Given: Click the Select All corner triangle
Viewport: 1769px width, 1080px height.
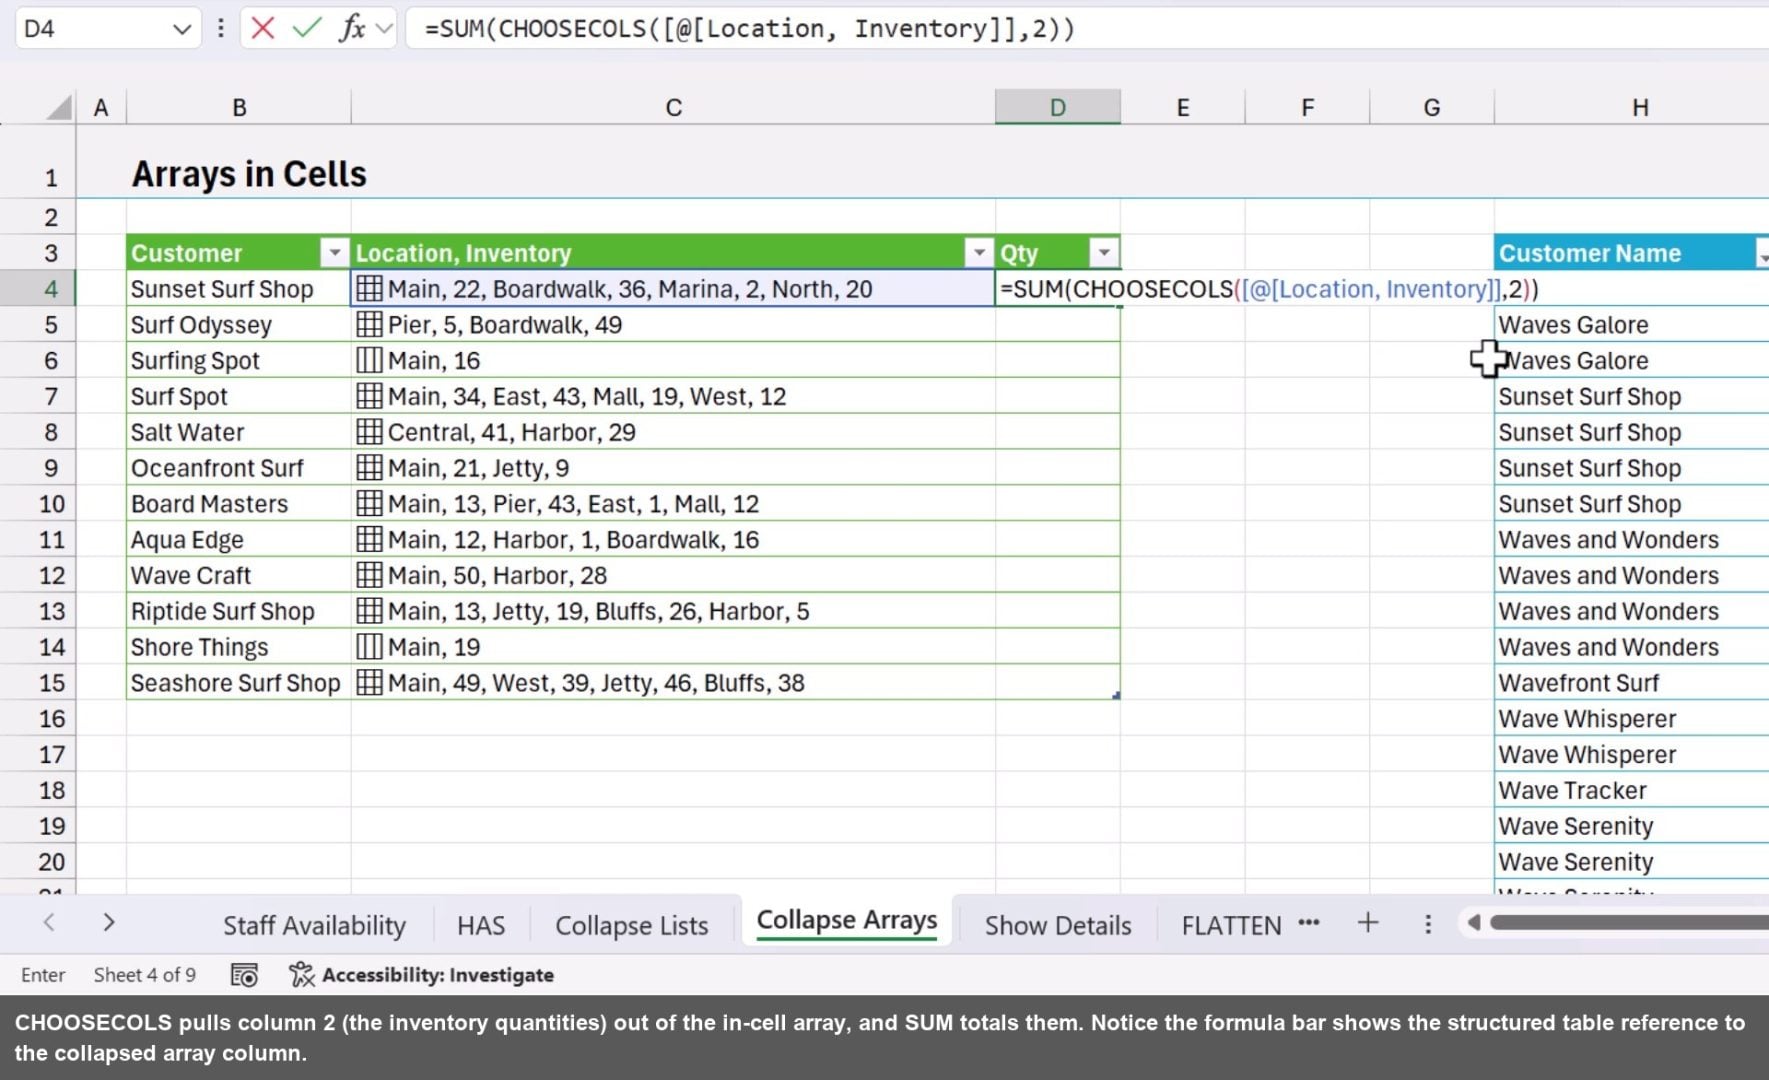Looking at the screenshot, I should 60,107.
